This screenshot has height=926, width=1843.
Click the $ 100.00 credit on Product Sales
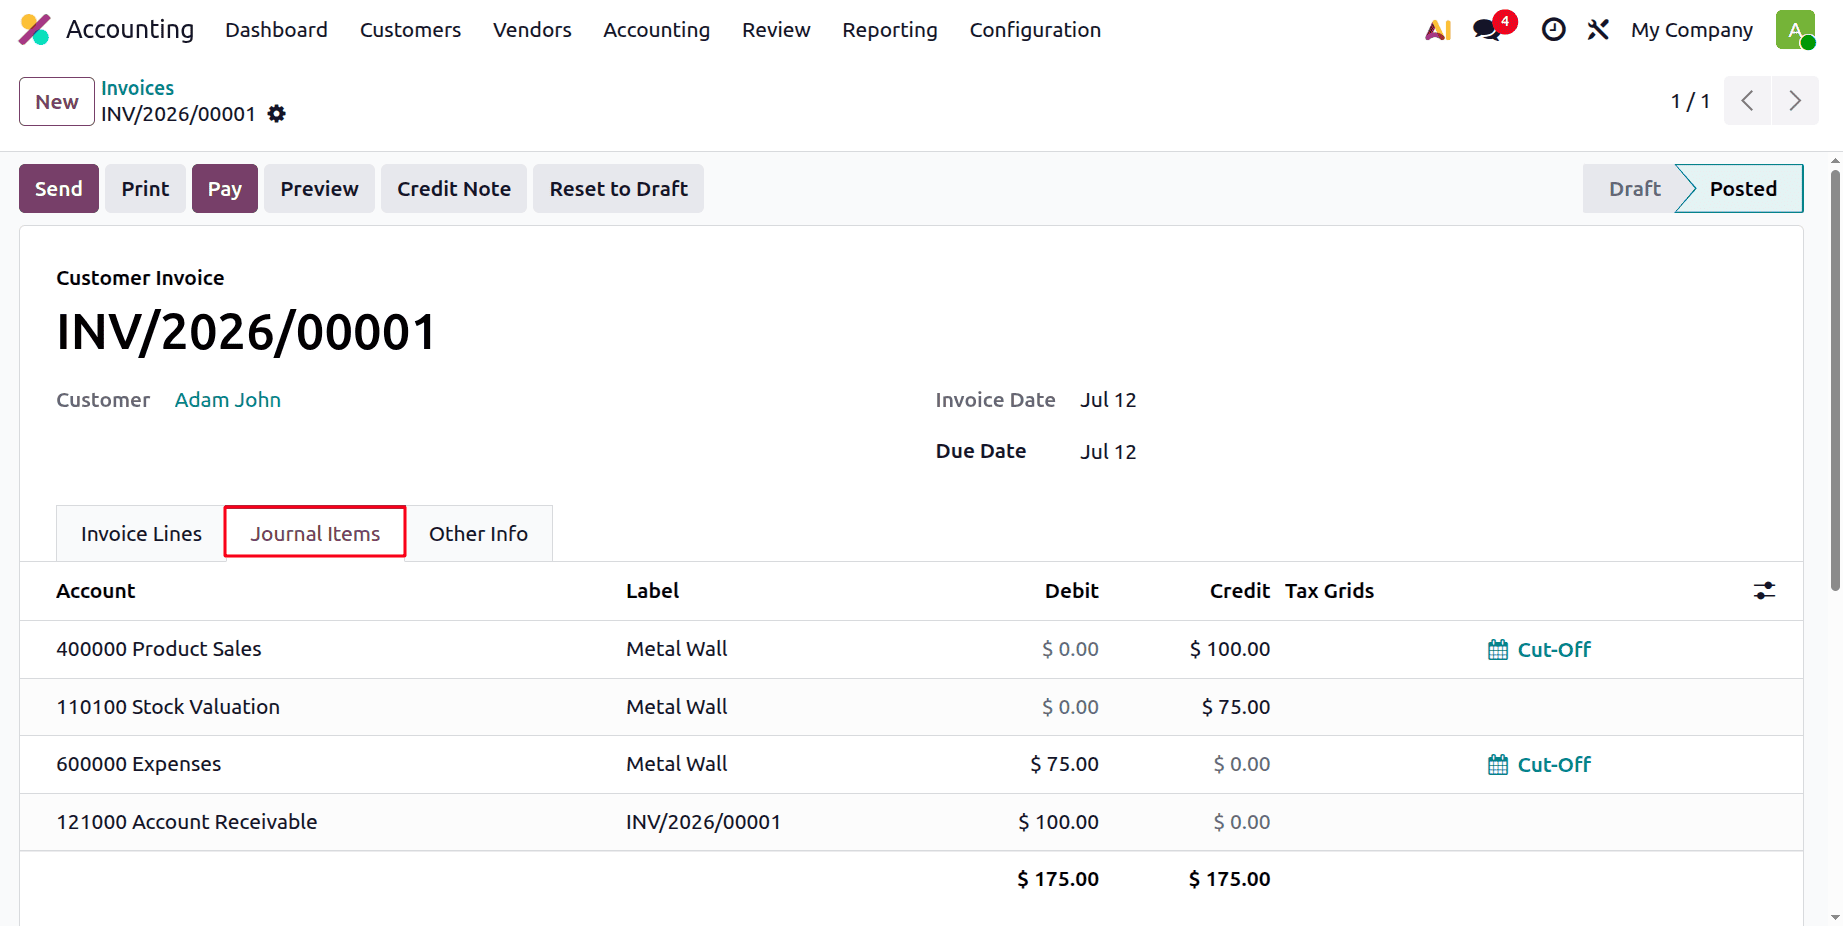coord(1230,650)
